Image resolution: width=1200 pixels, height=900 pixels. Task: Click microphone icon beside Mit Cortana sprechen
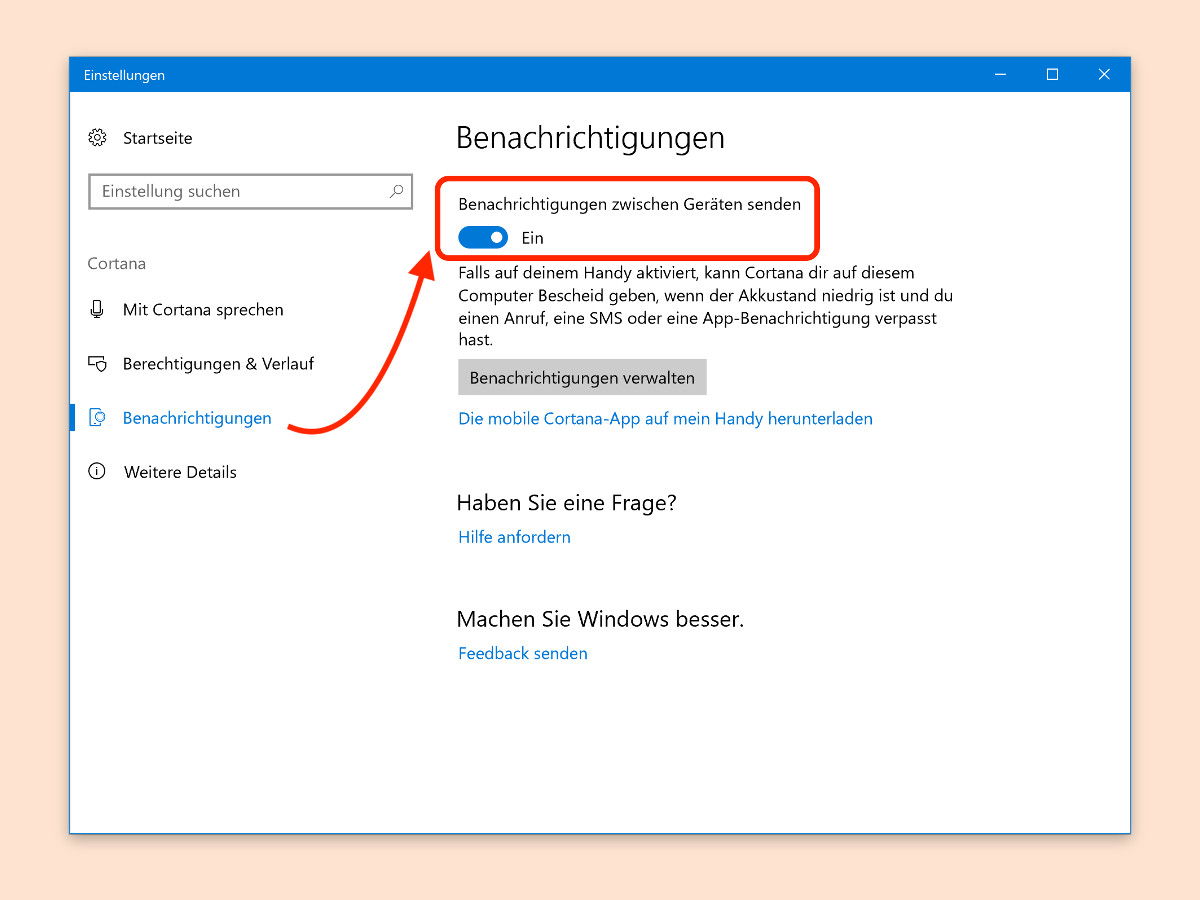97,310
